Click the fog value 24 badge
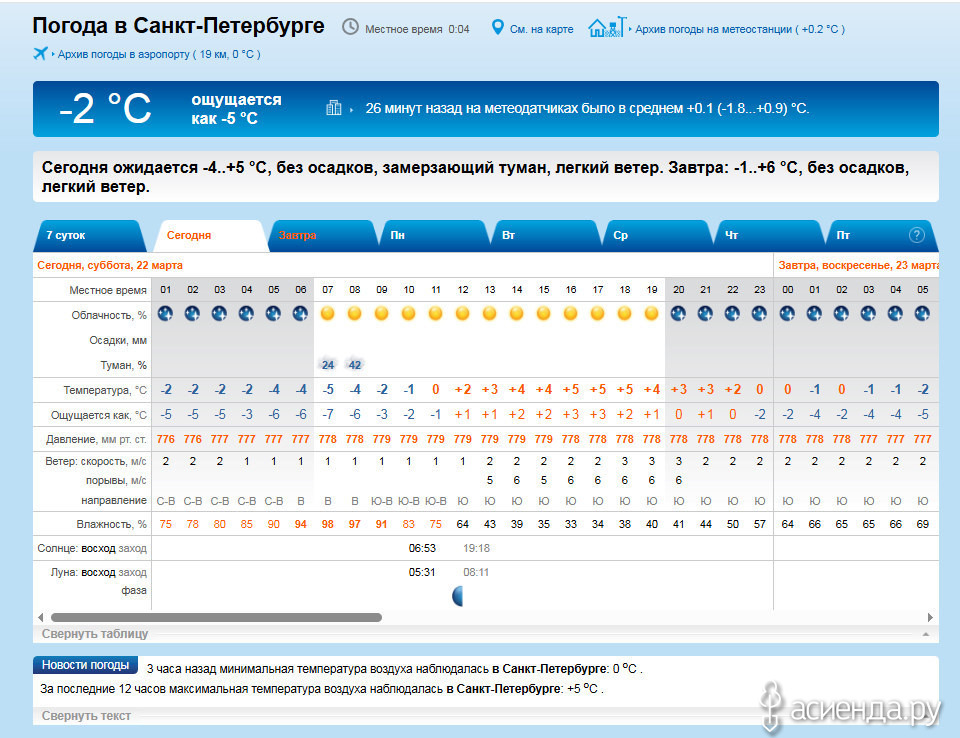The height and width of the screenshot is (738, 960). point(328,365)
